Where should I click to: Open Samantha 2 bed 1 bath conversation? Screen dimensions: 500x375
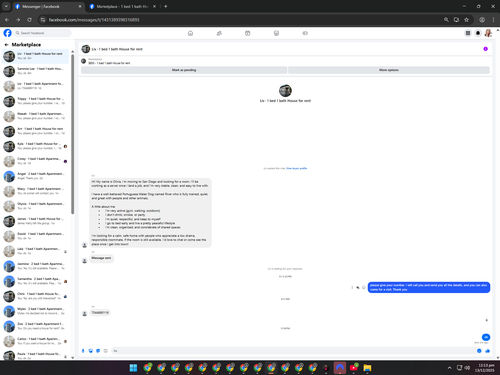pos(36,281)
